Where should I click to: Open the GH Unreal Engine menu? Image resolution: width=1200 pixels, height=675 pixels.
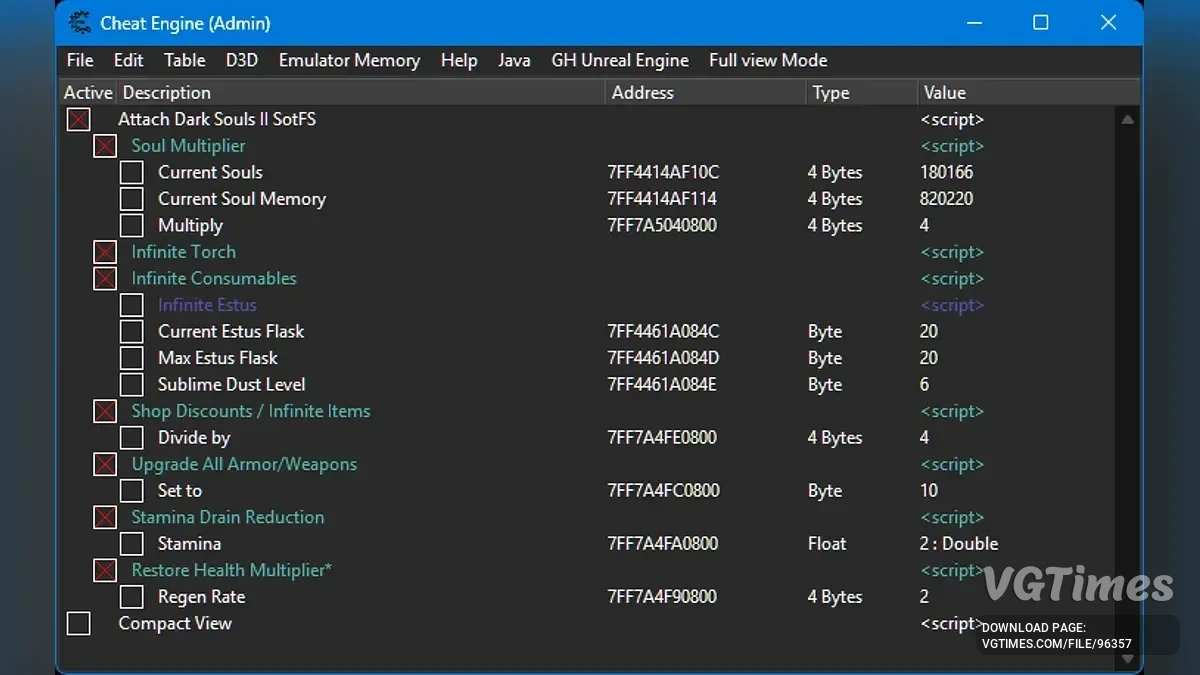coord(620,60)
